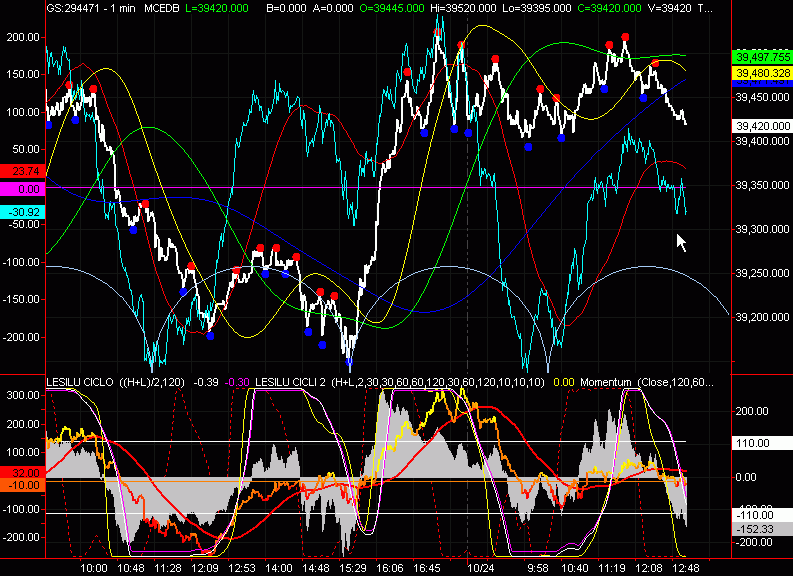Click the 12:53 time axis label
The image size is (793, 576).
(242, 568)
